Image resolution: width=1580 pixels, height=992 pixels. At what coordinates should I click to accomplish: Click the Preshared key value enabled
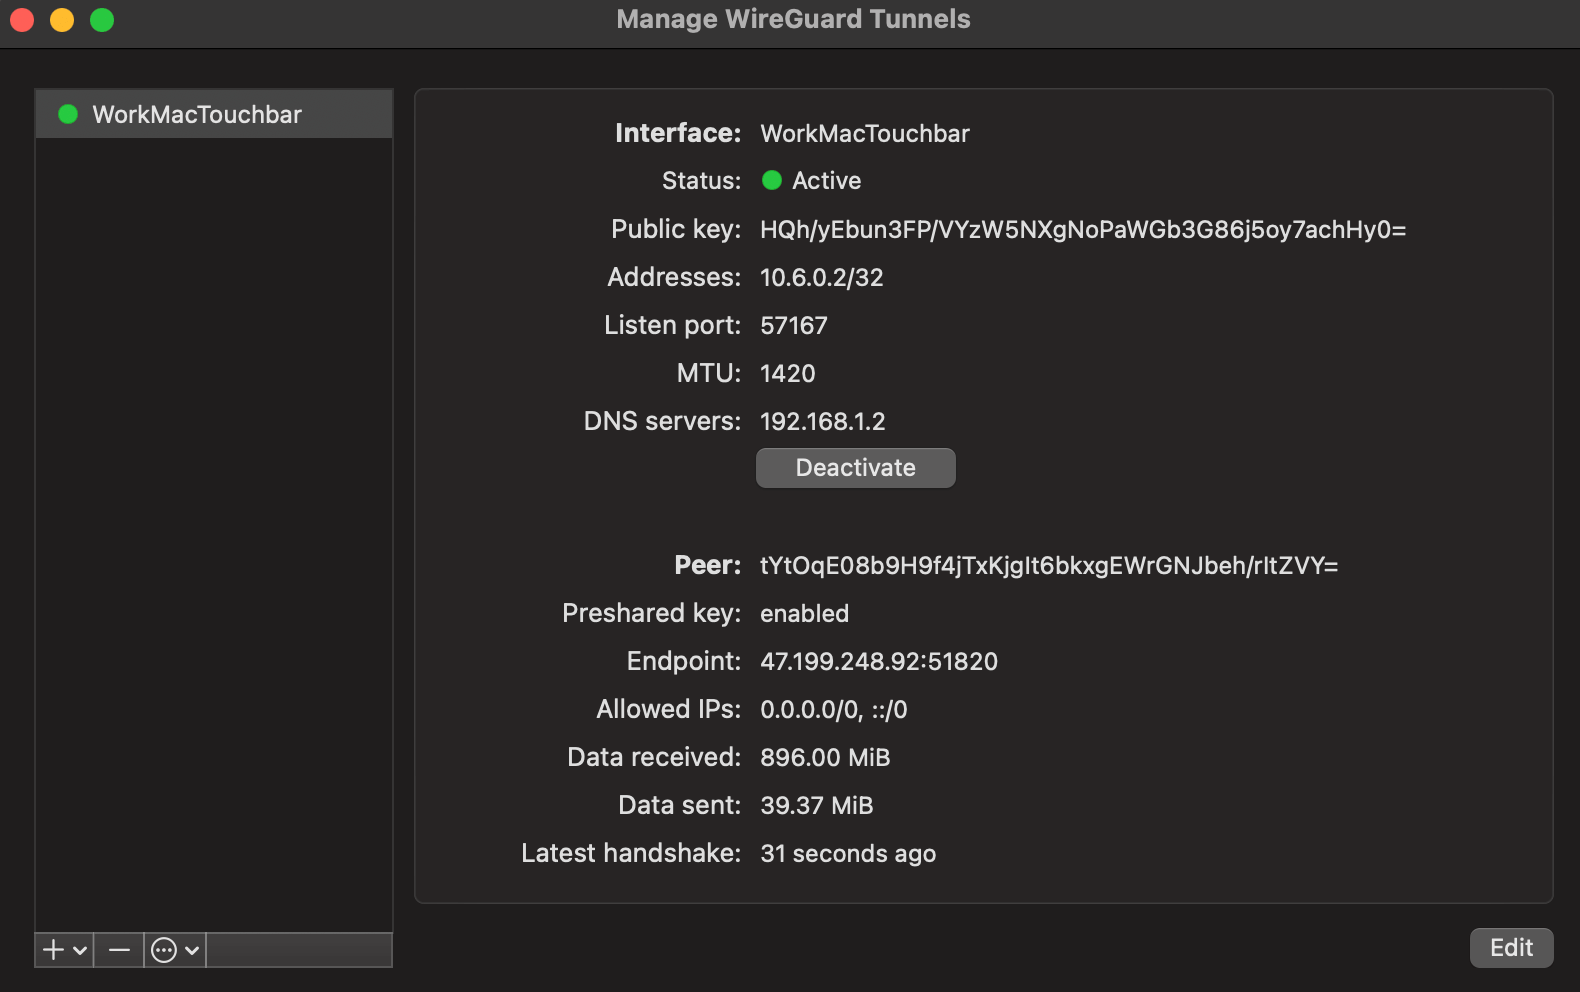[804, 614]
